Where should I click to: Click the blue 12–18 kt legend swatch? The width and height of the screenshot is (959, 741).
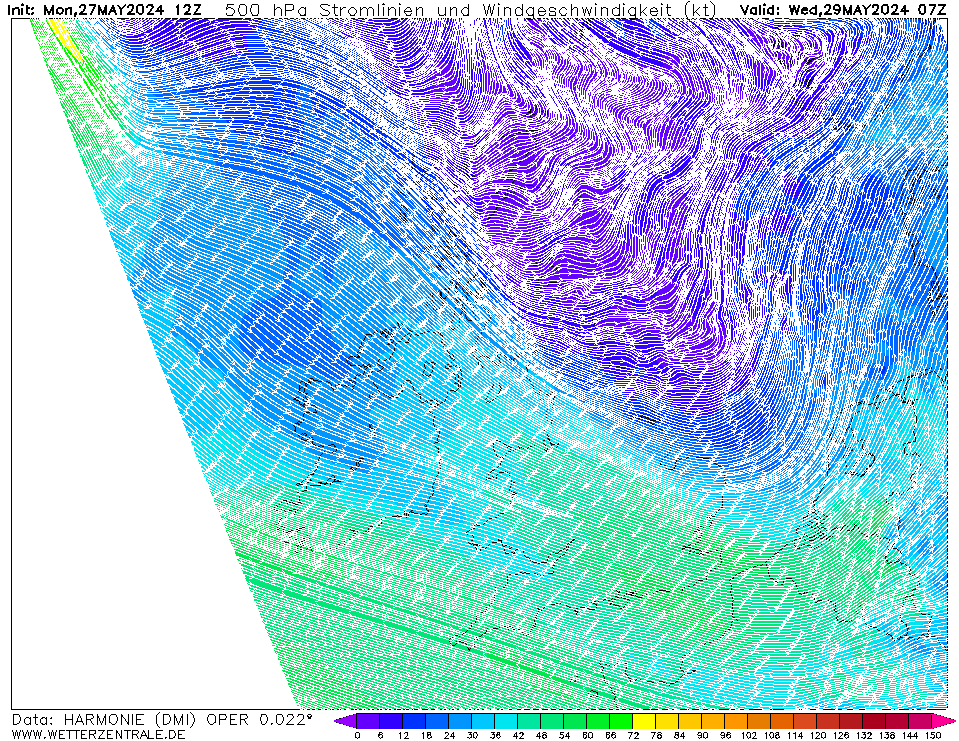(414, 721)
